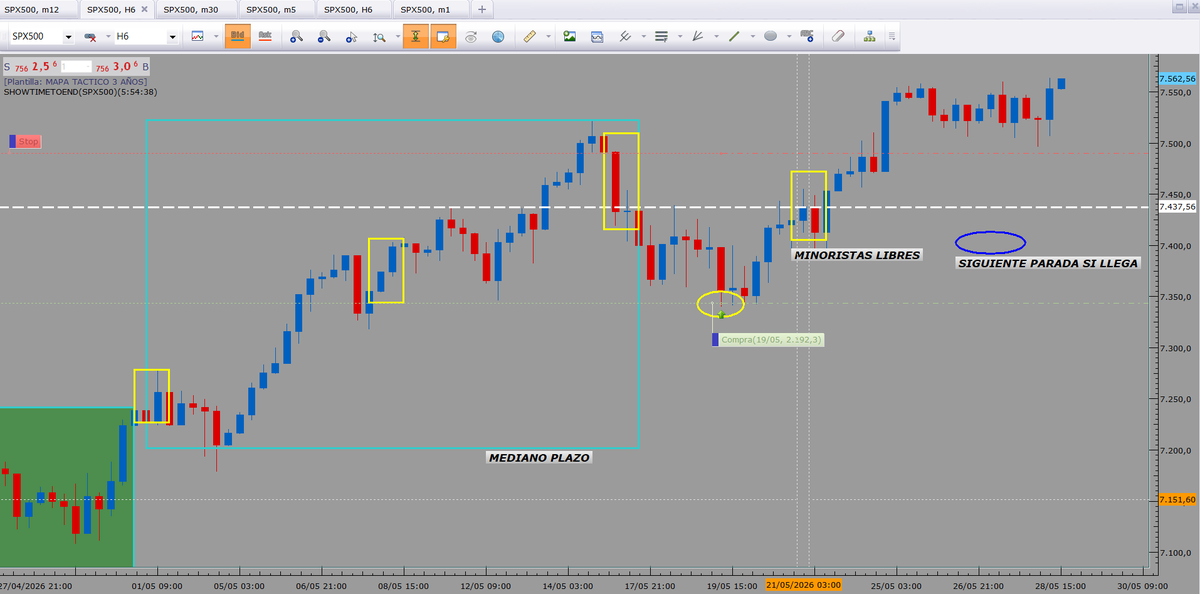Expand the ellipse shape dropdown arrow
Image resolution: width=1200 pixels, height=594 pixels.
pos(788,37)
